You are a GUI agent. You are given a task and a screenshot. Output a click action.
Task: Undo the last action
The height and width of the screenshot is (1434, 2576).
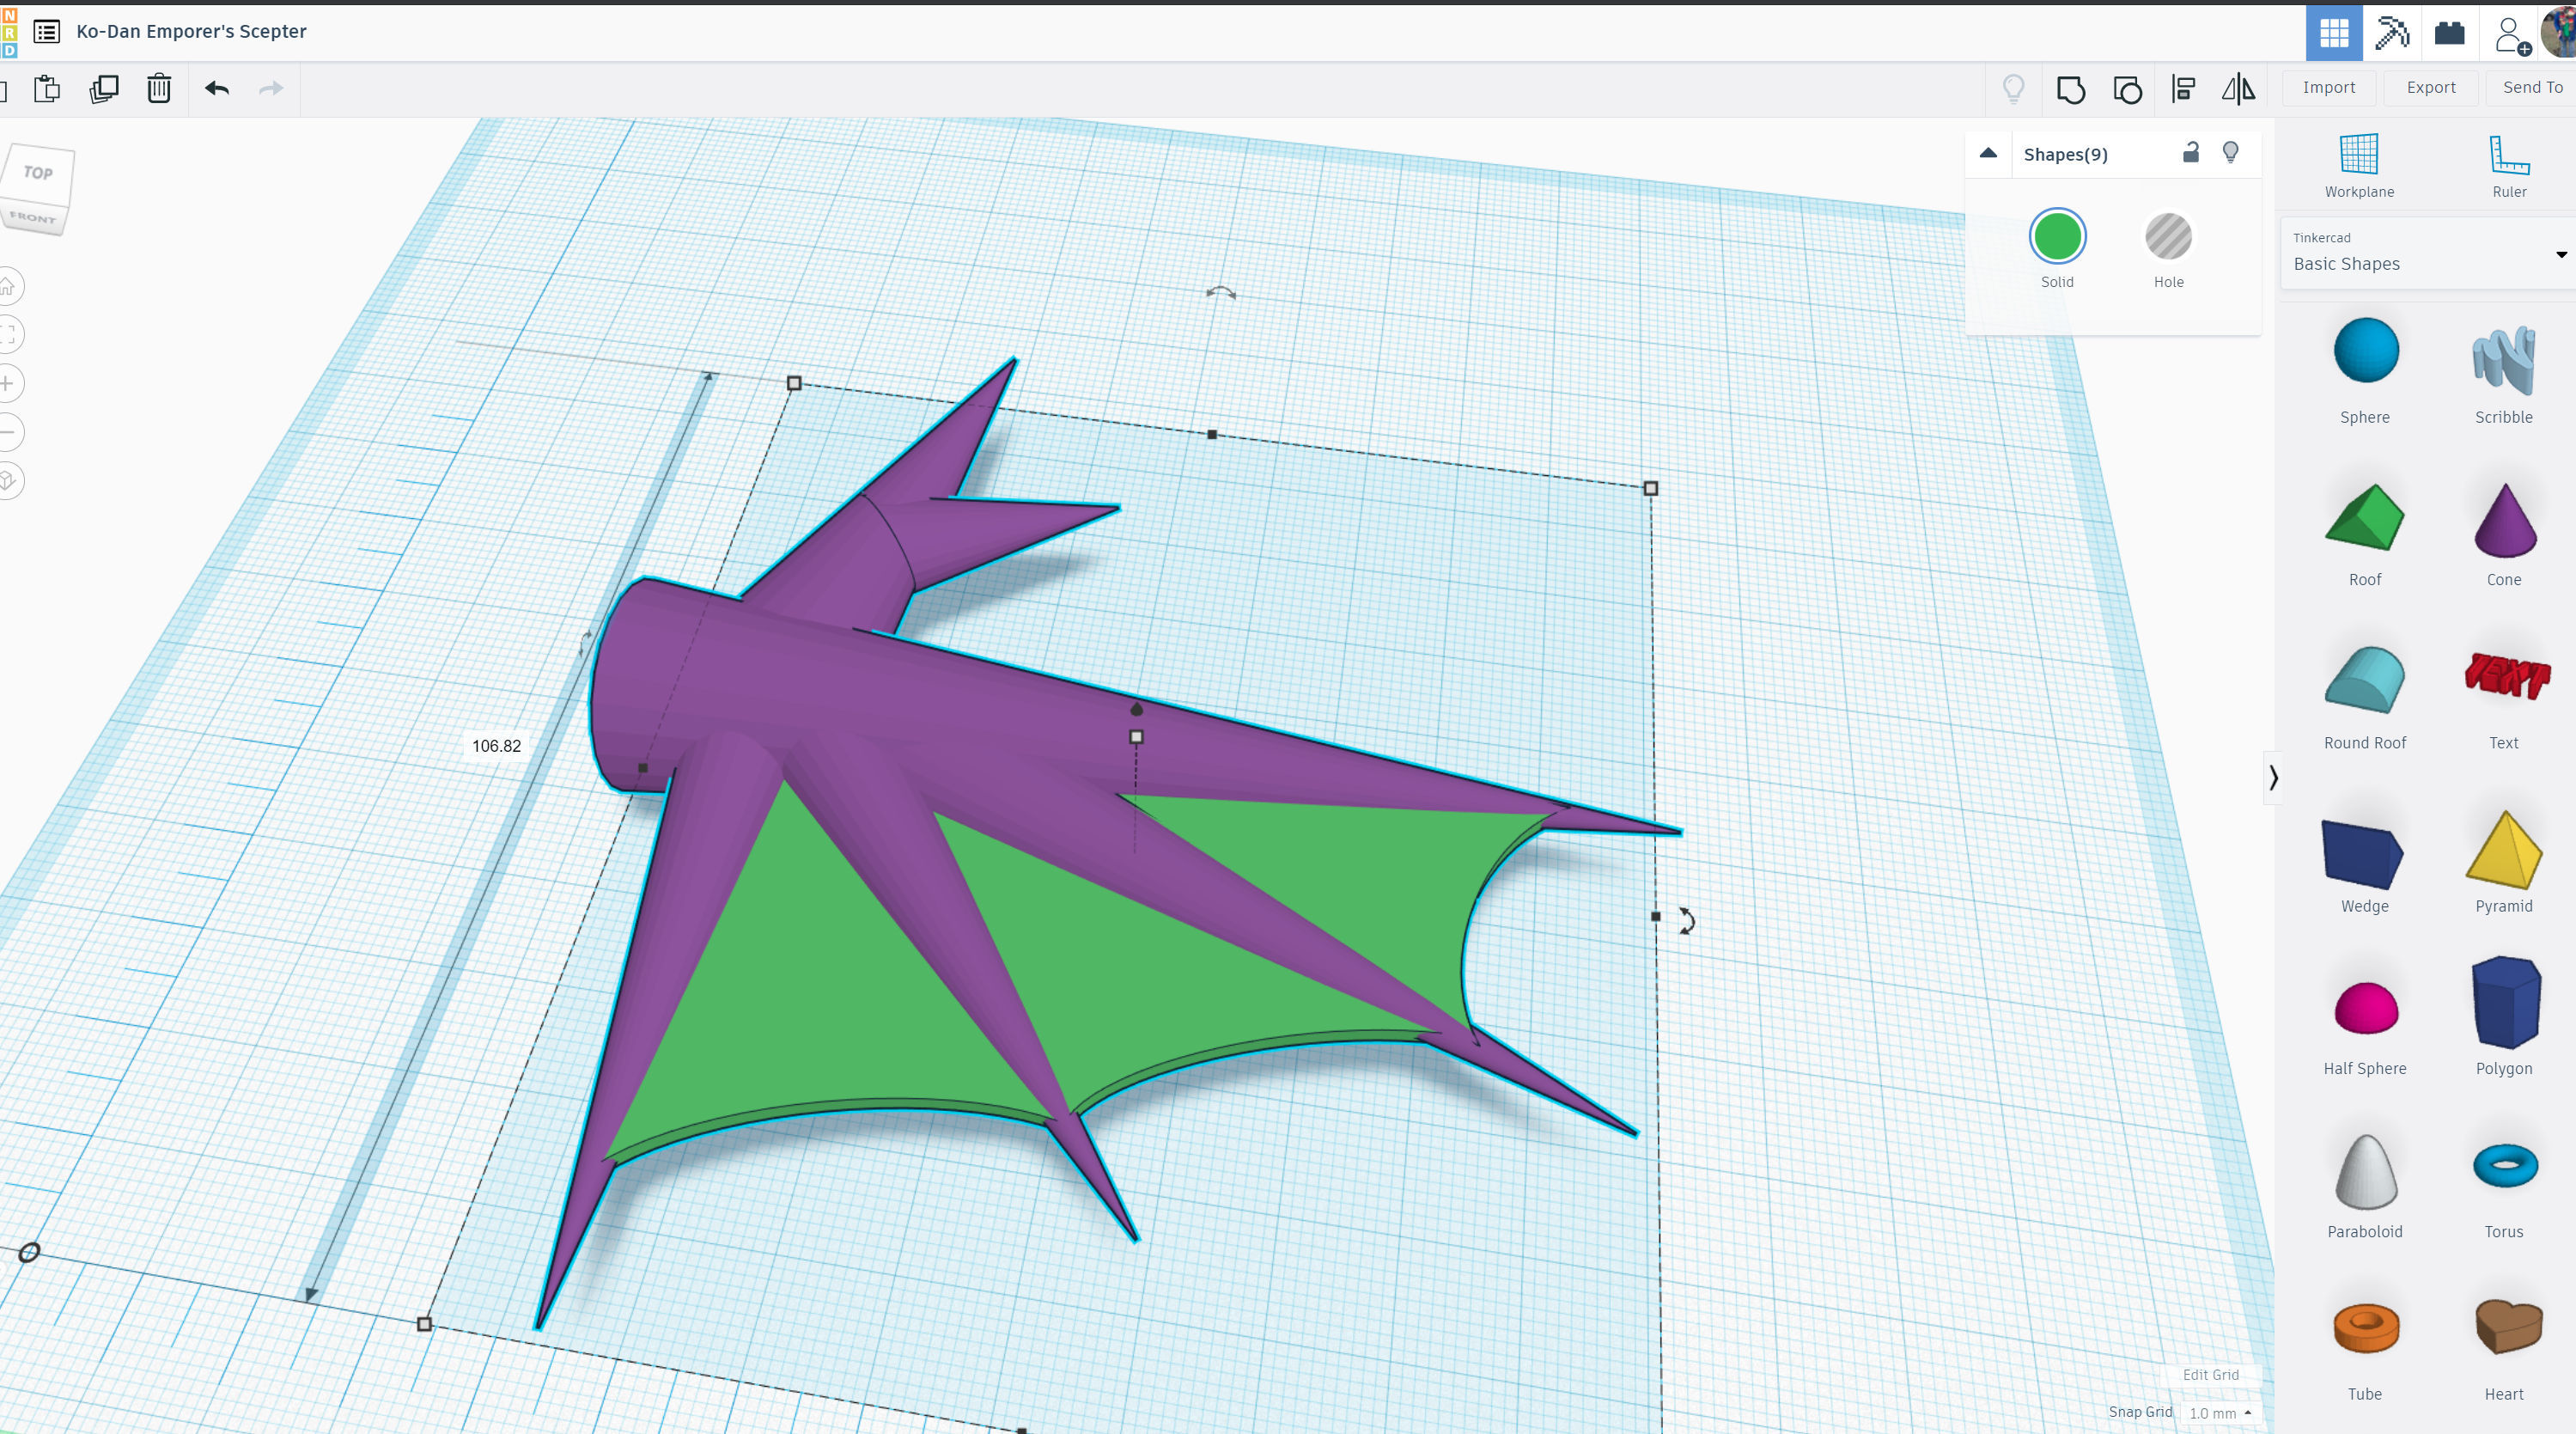217,88
